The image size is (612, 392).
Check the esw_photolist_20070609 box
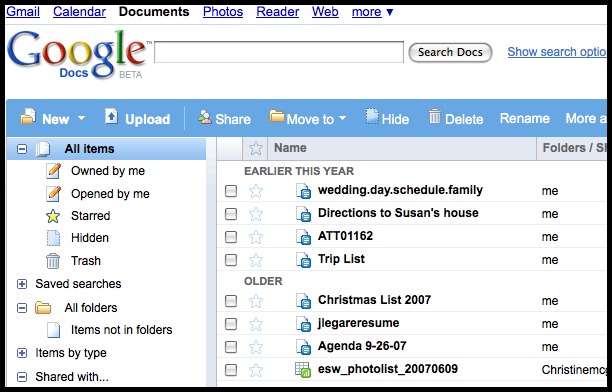click(x=231, y=370)
